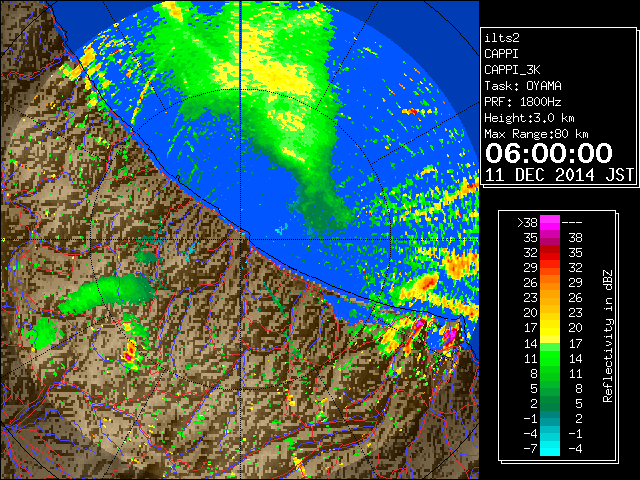Click the large 06:00:00 timestamp
Screen dimensions: 640x480
click(x=549, y=153)
